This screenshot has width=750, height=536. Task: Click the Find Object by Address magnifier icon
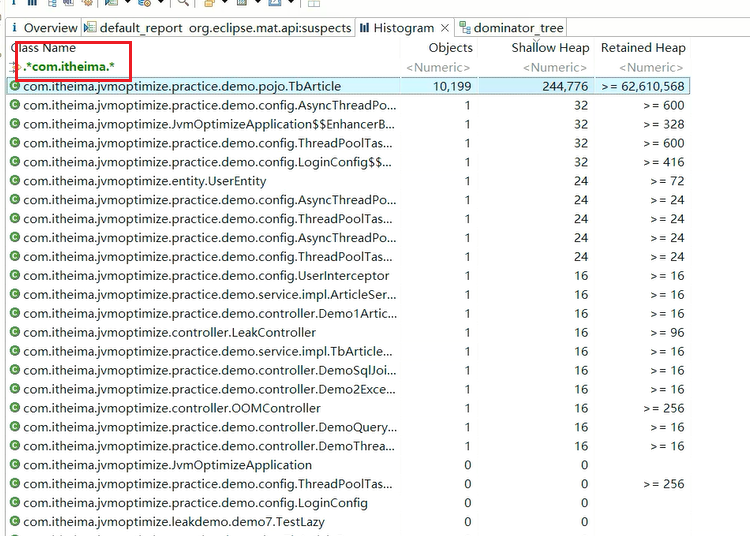pyautogui.click(x=183, y=3)
